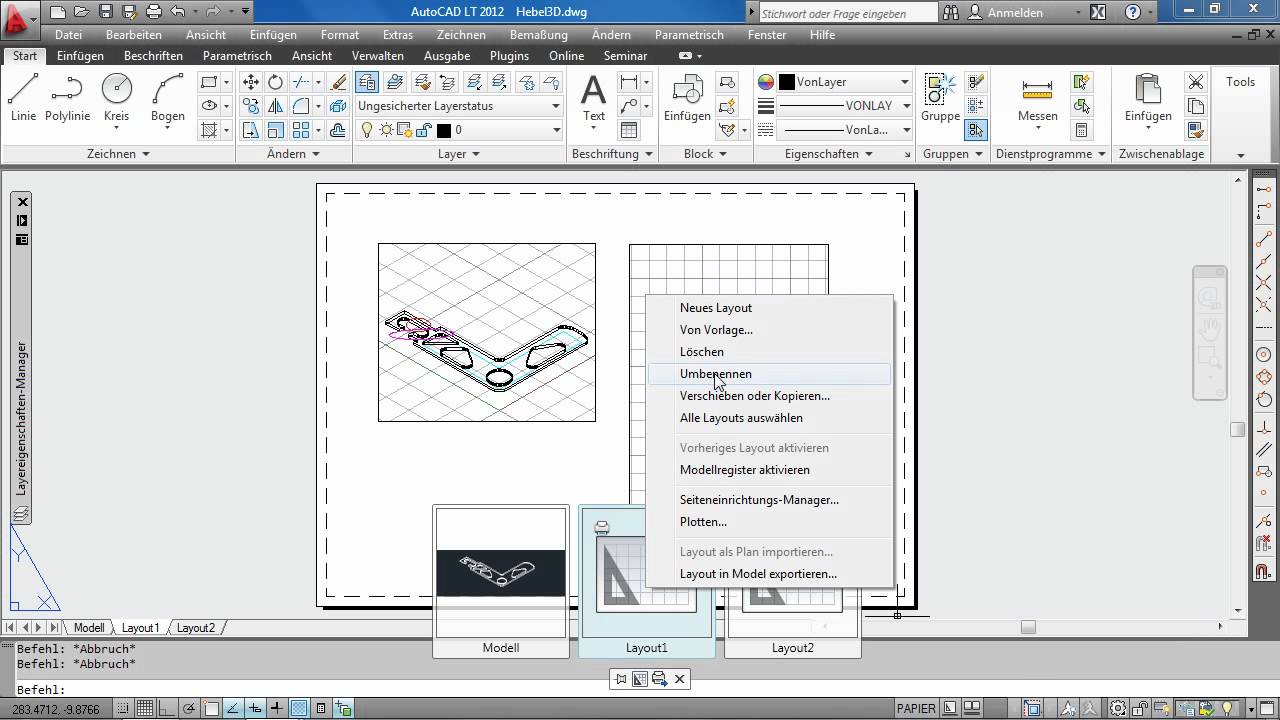Screen dimensions: 1280x720
Task: Open the VonLa... linetype dropdown
Action: coord(845,130)
